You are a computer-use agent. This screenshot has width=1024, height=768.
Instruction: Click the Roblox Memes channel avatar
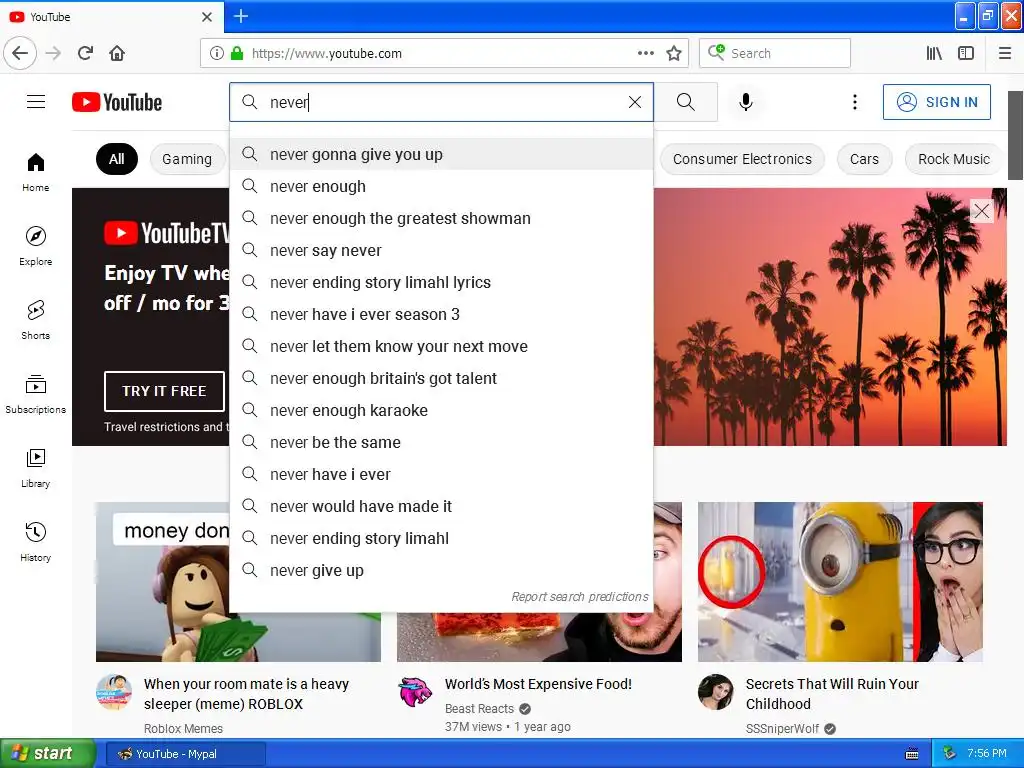tap(114, 692)
